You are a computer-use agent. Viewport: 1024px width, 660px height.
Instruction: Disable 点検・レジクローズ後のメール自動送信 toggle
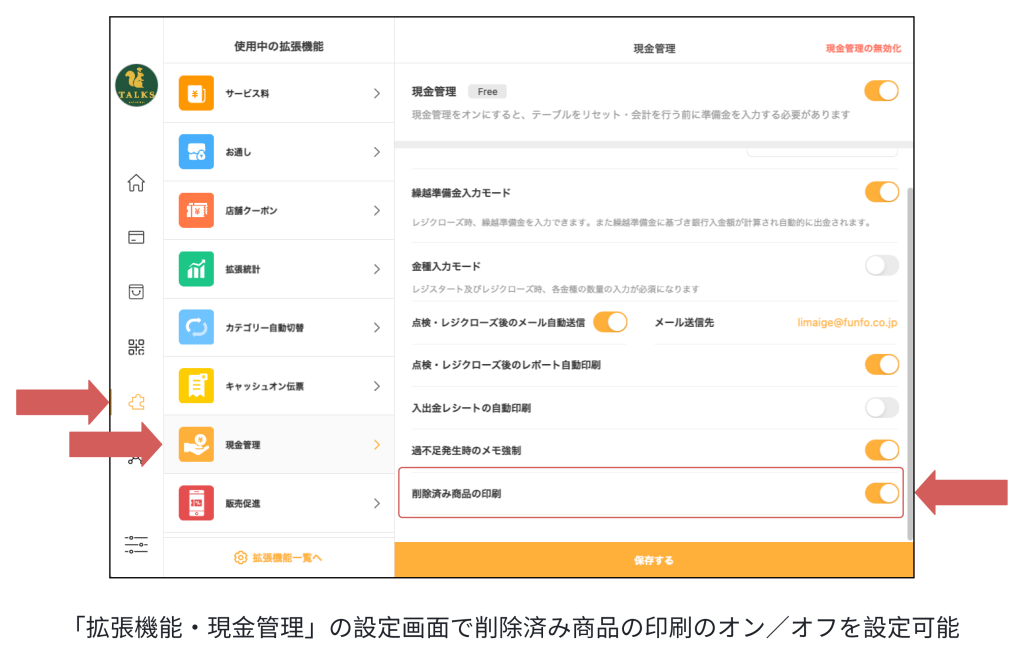[x=610, y=322]
